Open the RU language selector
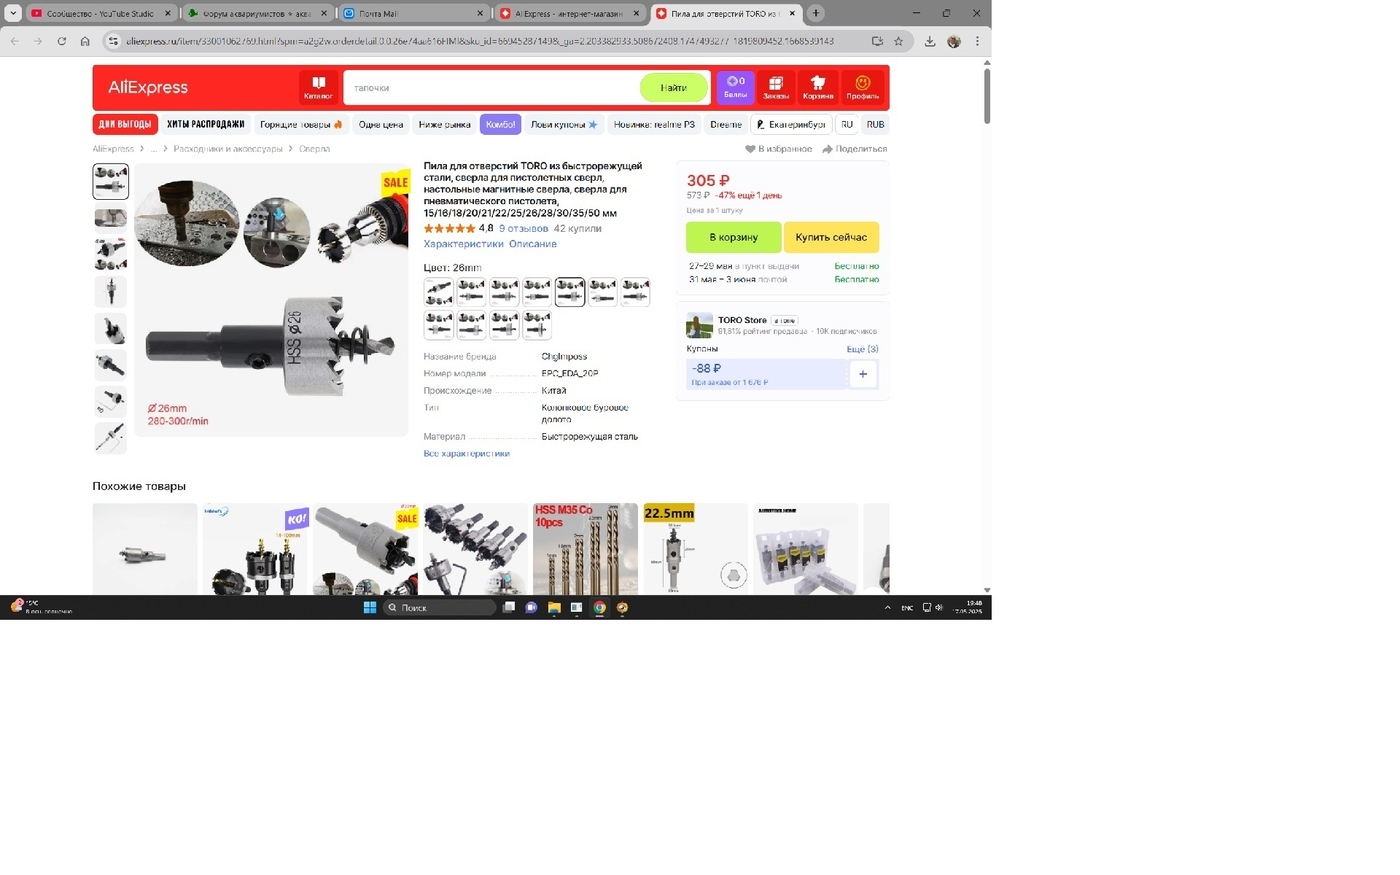The image size is (1400, 875). [x=847, y=124]
